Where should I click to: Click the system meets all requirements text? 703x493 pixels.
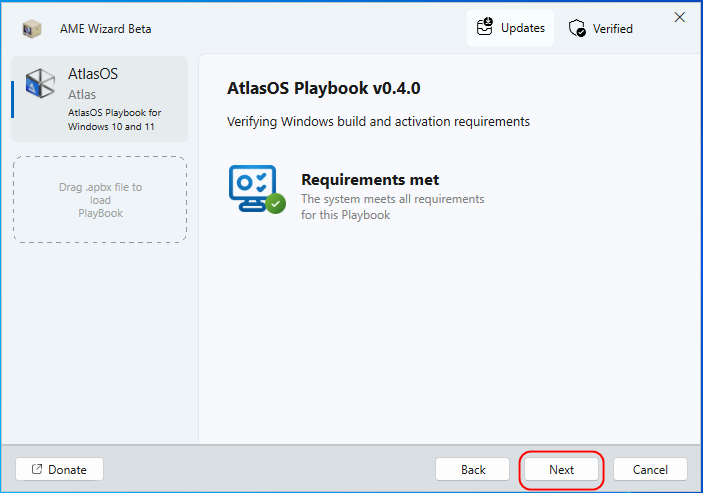pyautogui.click(x=392, y=207)
